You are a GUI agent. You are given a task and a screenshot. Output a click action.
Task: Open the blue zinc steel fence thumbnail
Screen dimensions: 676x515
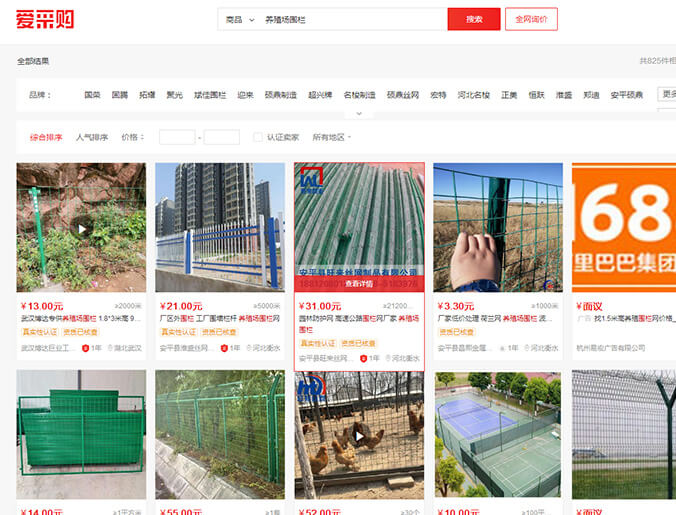tap(220, 227)
